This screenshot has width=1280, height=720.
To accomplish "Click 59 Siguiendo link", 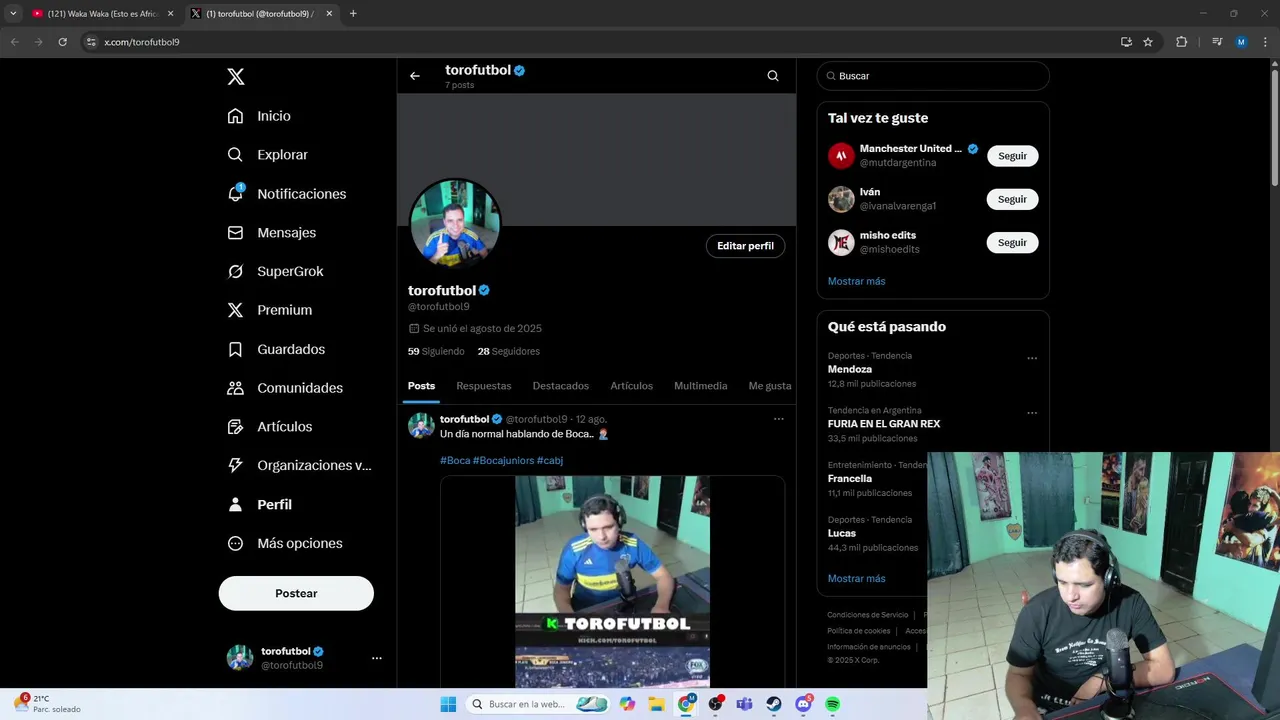I will click(x=436, y=351).
